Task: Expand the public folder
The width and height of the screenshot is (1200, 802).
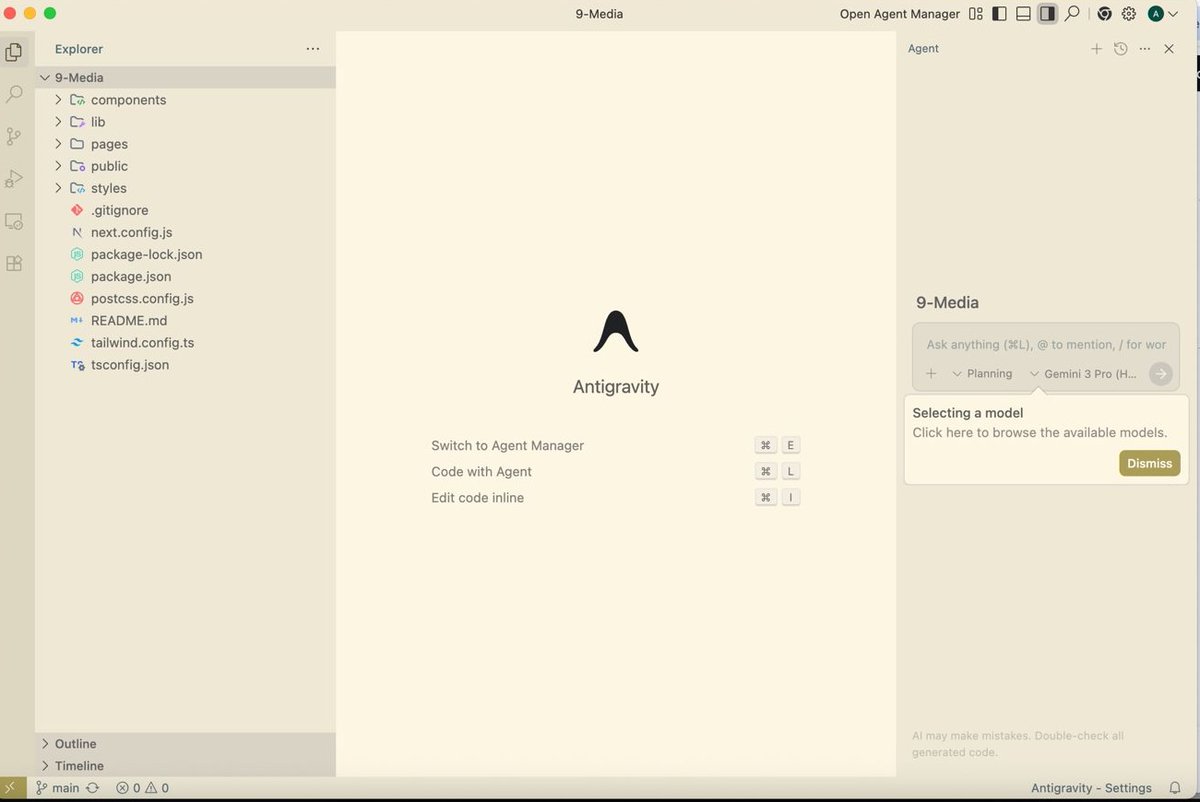Action: (185, 166)
